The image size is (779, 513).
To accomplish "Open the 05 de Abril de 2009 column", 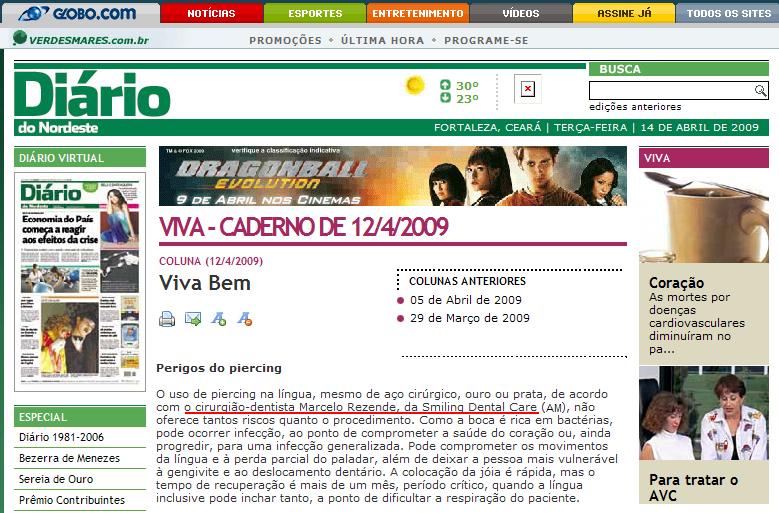I will [465, 300].
